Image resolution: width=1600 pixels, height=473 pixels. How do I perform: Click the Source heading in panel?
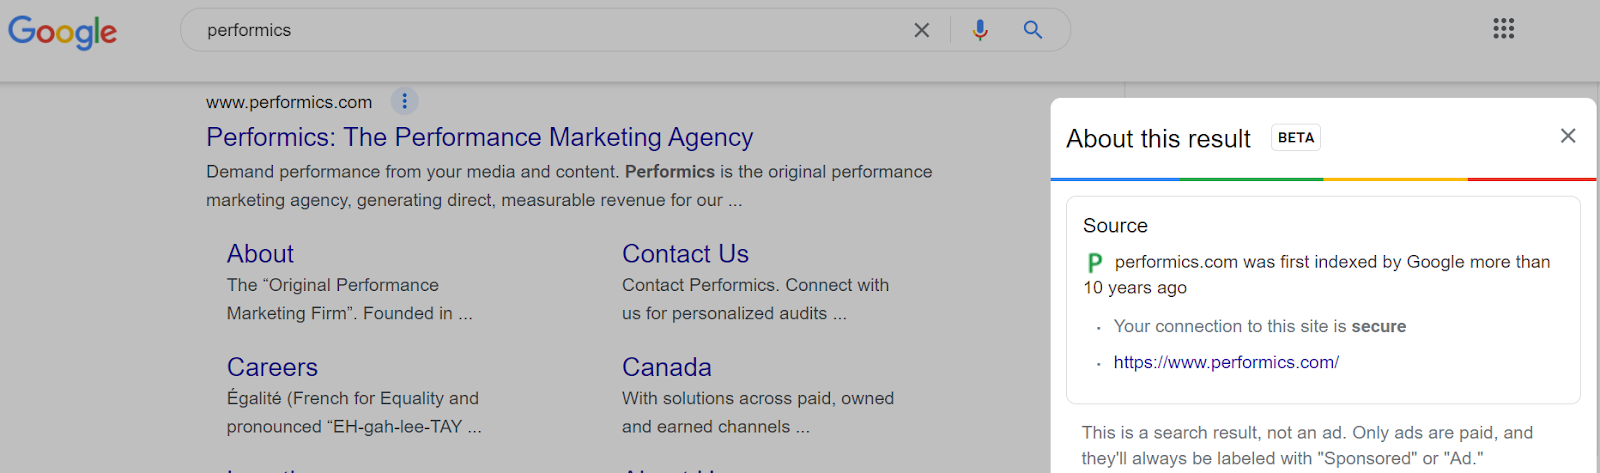coord(1115,226)
